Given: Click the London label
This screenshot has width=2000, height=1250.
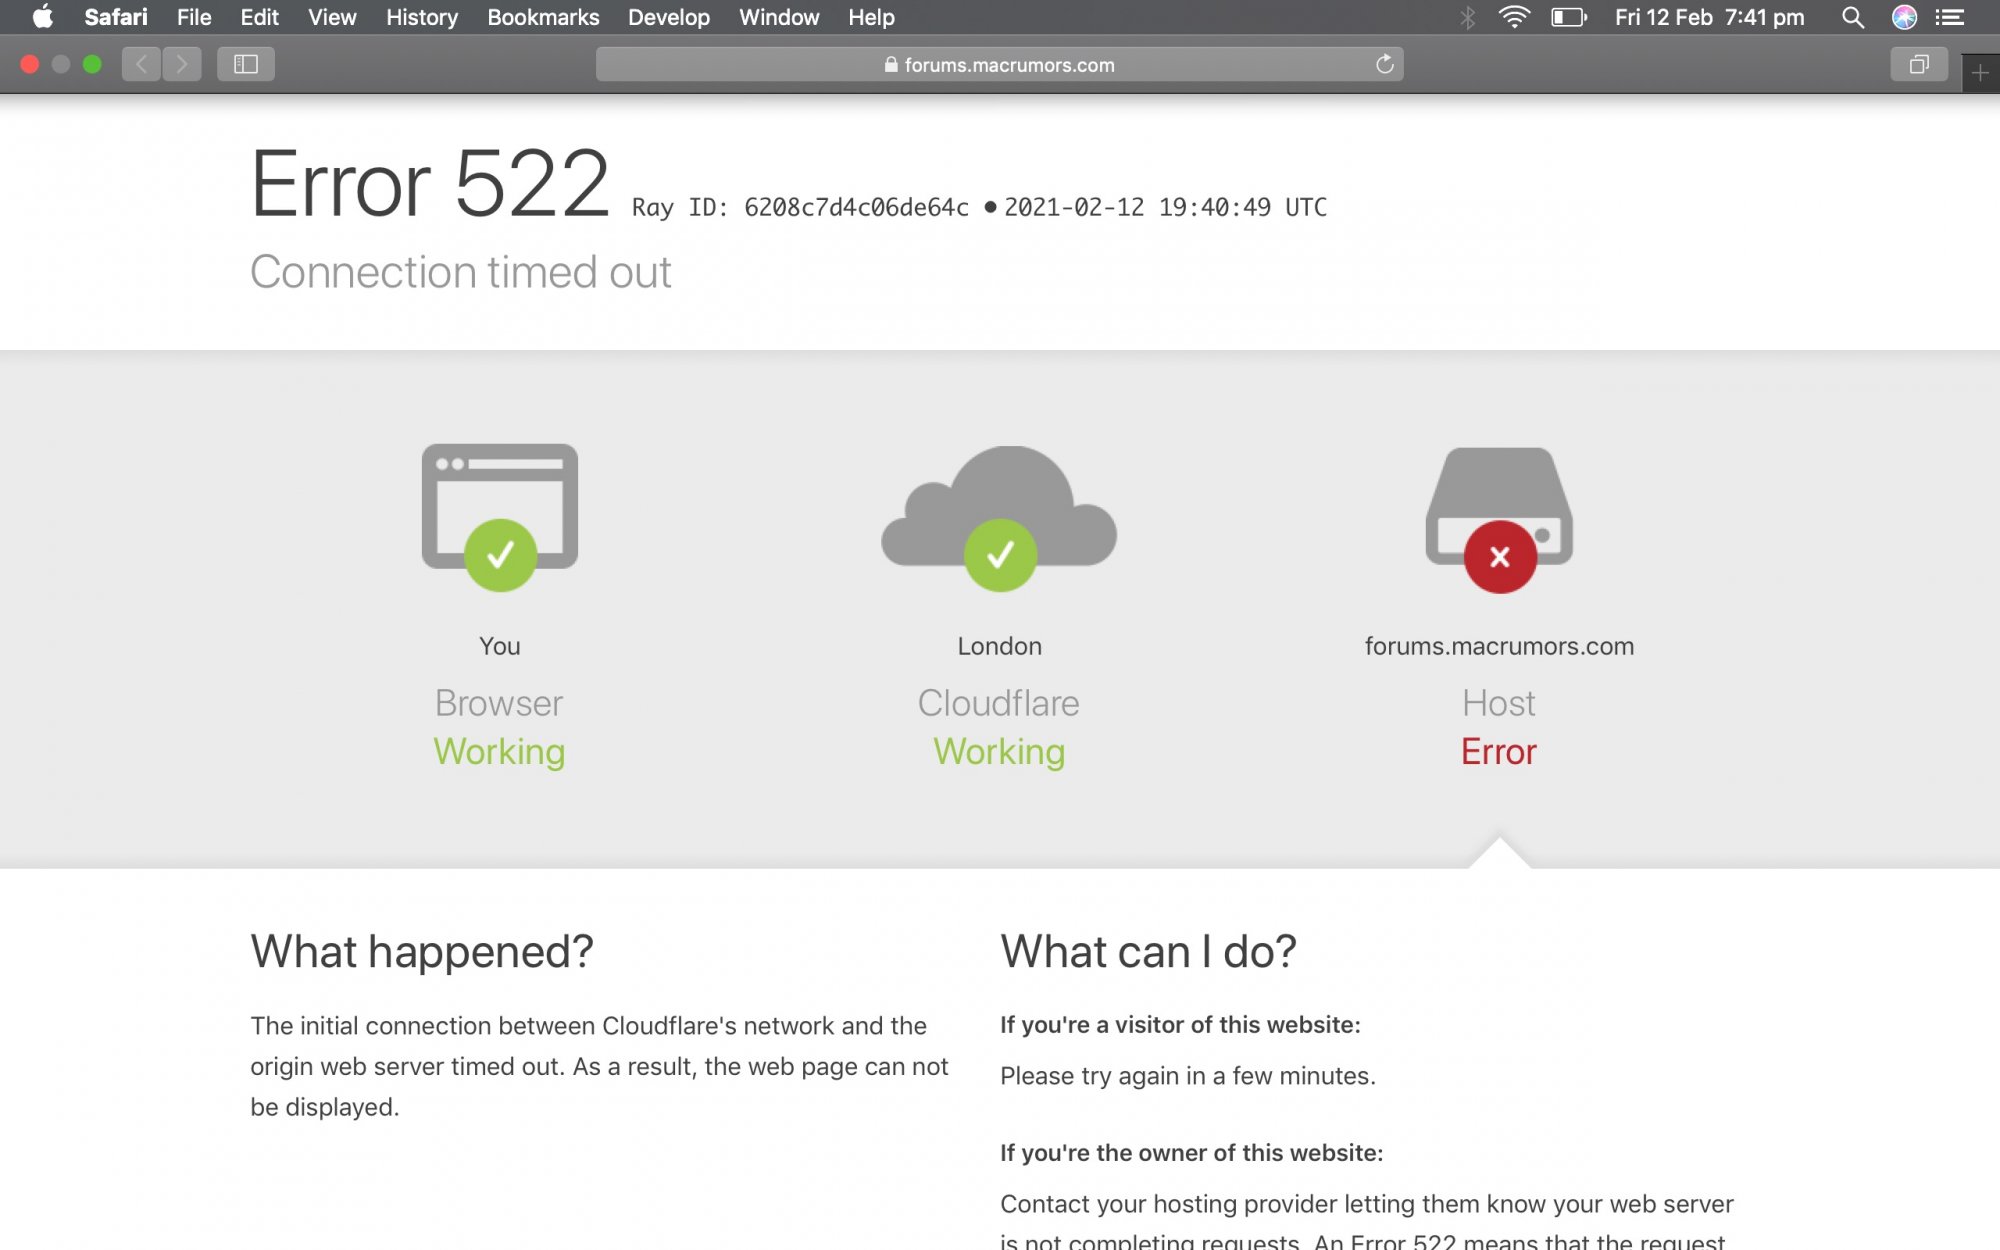Looking at the screenshot, I should pos(1000,646).
